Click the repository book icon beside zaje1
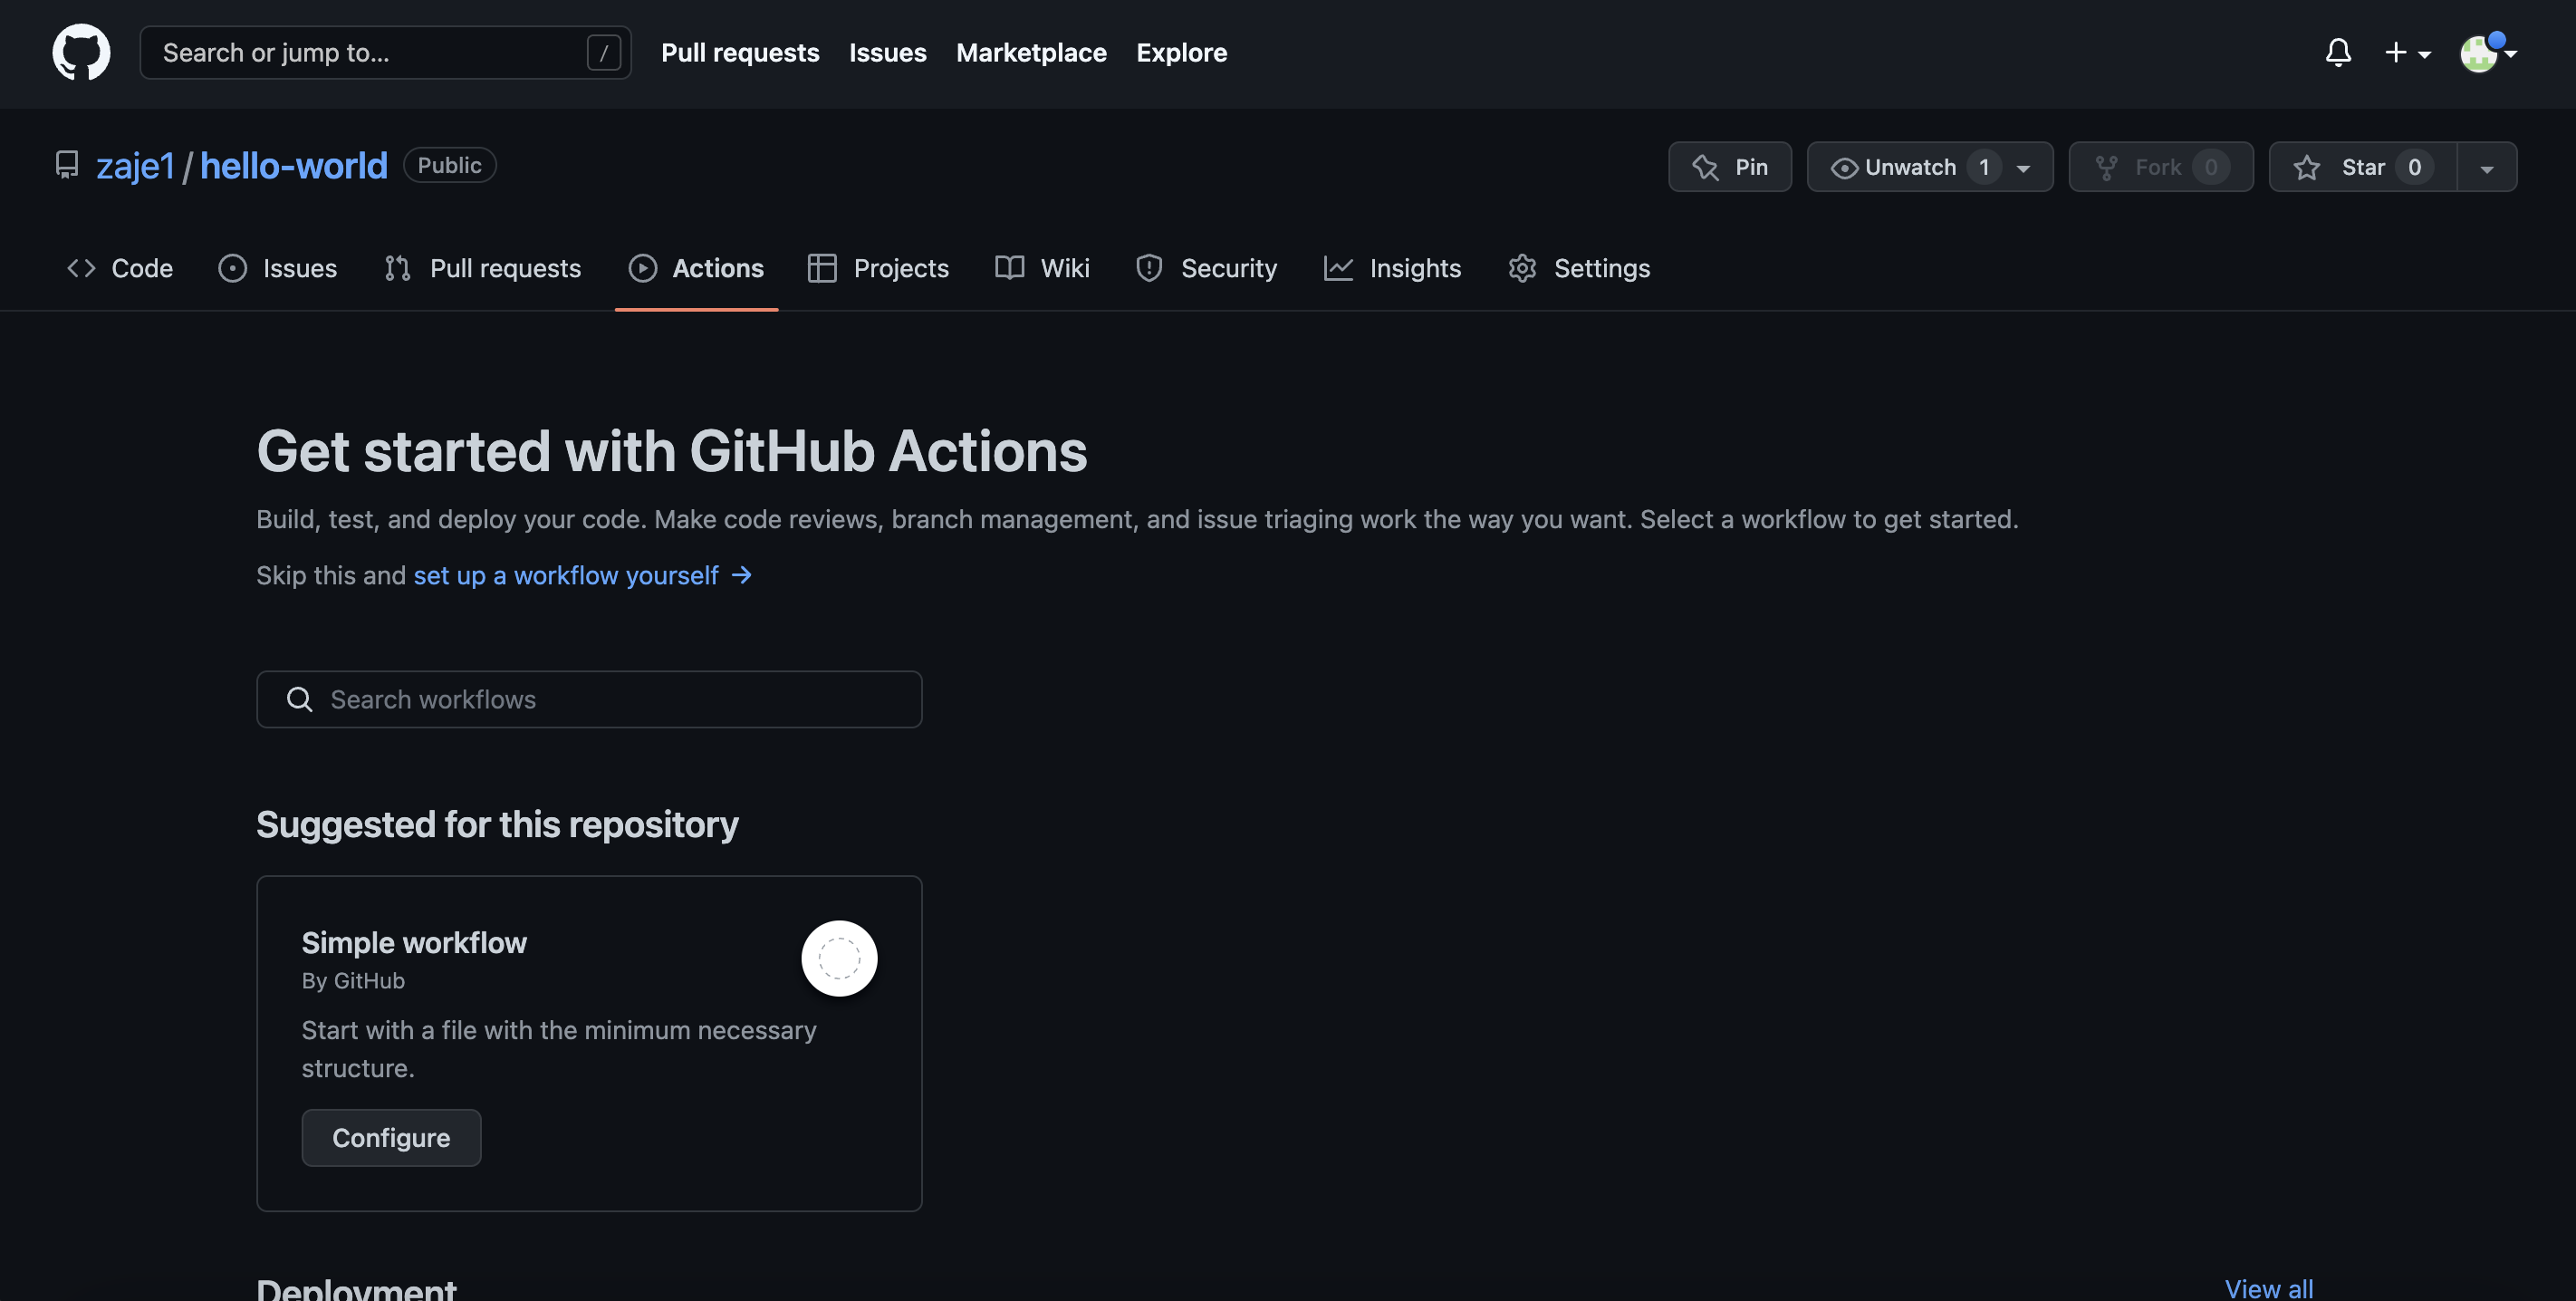The image size is (2576, 1301). pyautogui.click(x=67, y=165)
